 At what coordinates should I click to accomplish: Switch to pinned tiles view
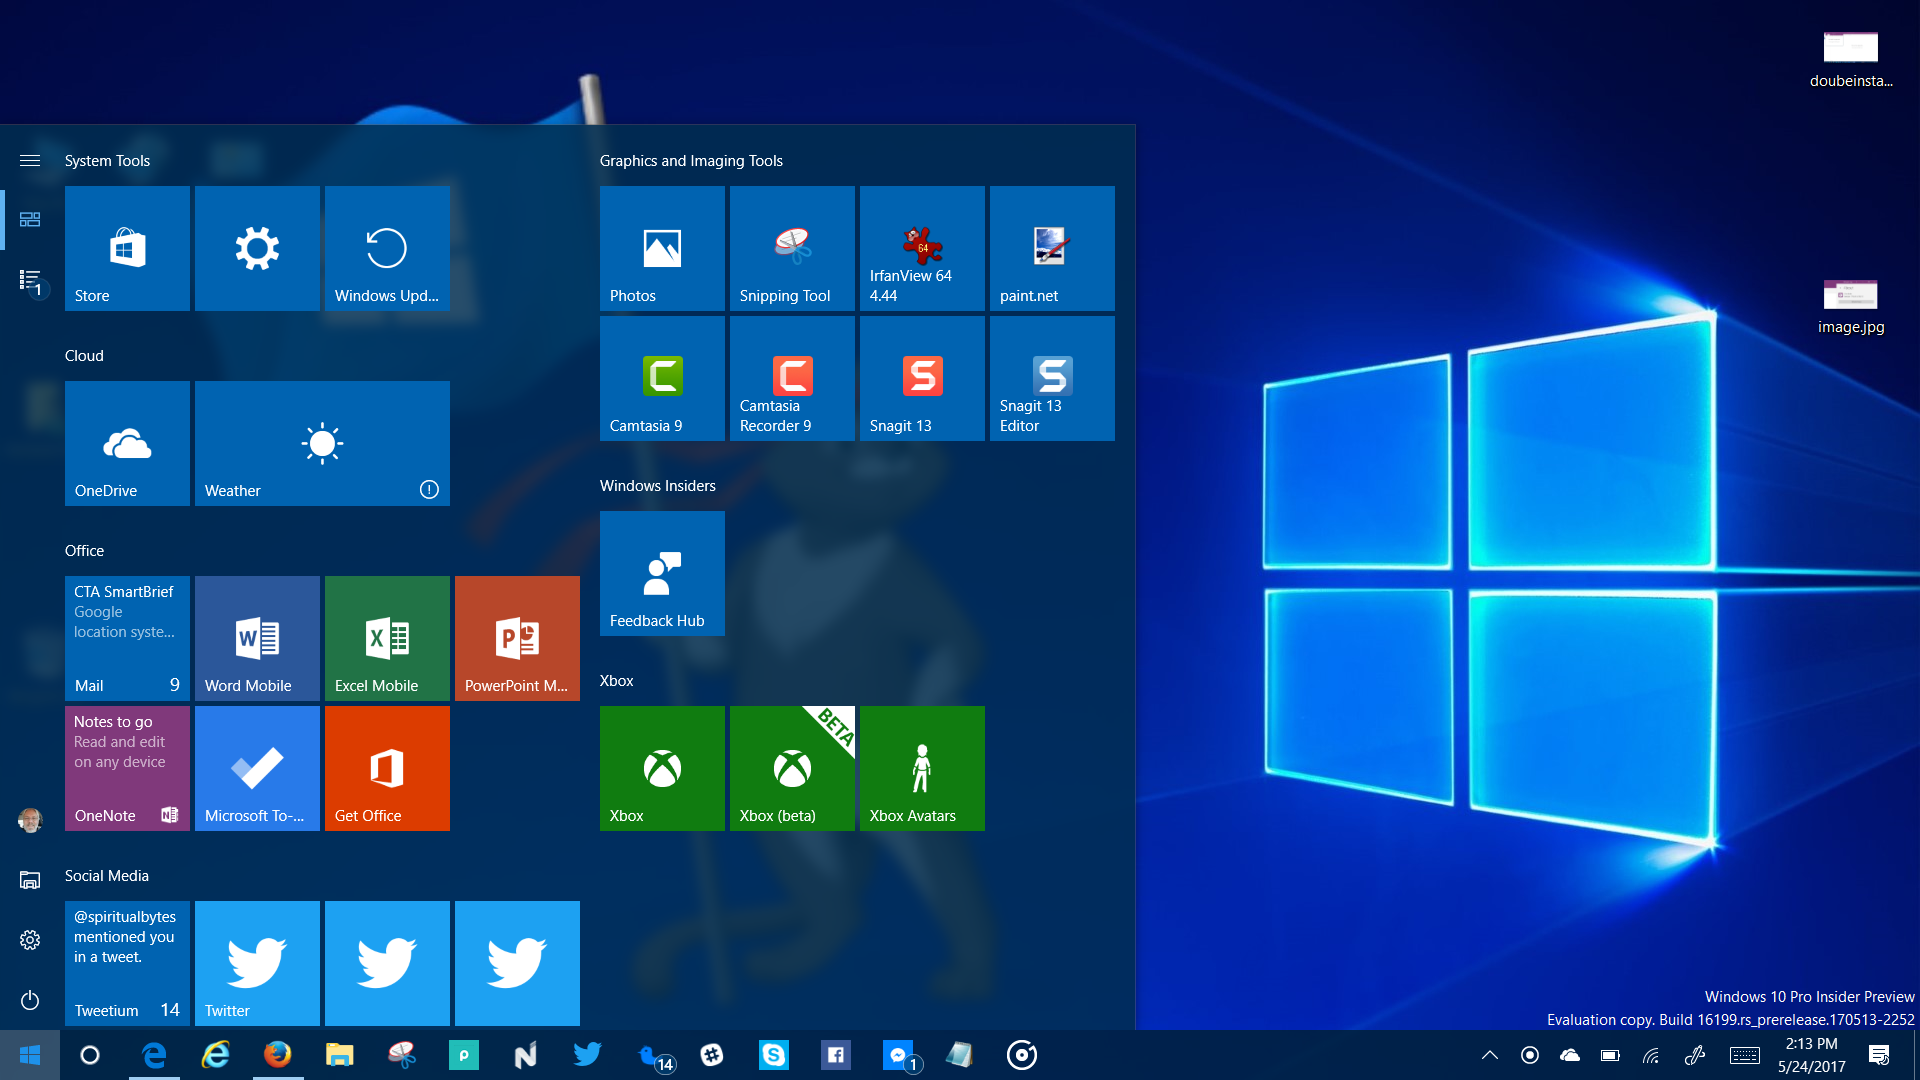click(30, 219)
